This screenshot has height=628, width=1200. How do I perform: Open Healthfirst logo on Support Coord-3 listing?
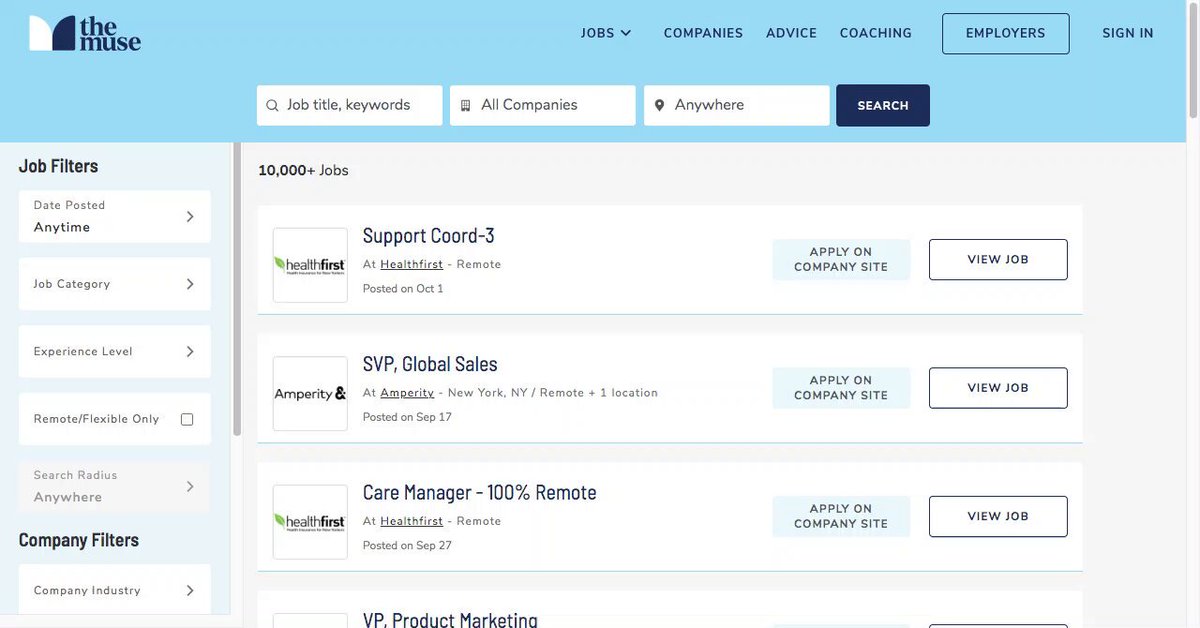[310, 265]
